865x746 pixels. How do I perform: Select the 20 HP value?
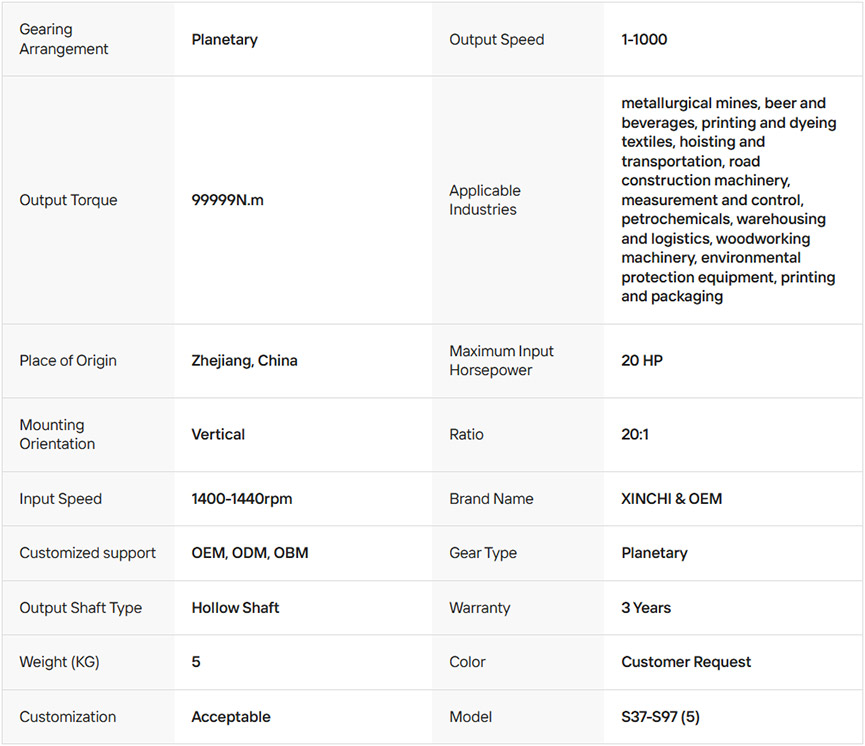pos(644,361)
